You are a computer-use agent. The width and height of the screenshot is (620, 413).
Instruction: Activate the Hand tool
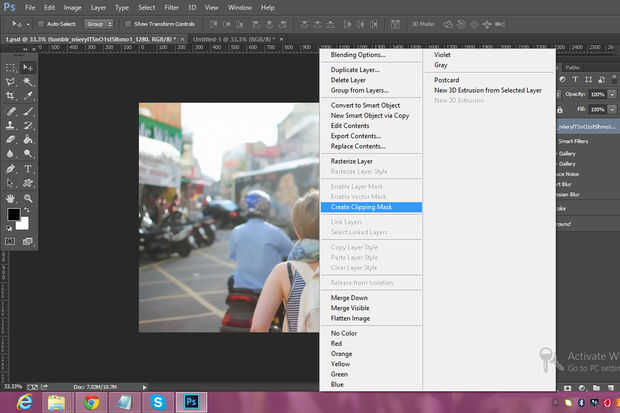pyautogui.click(x=11, y=198)
